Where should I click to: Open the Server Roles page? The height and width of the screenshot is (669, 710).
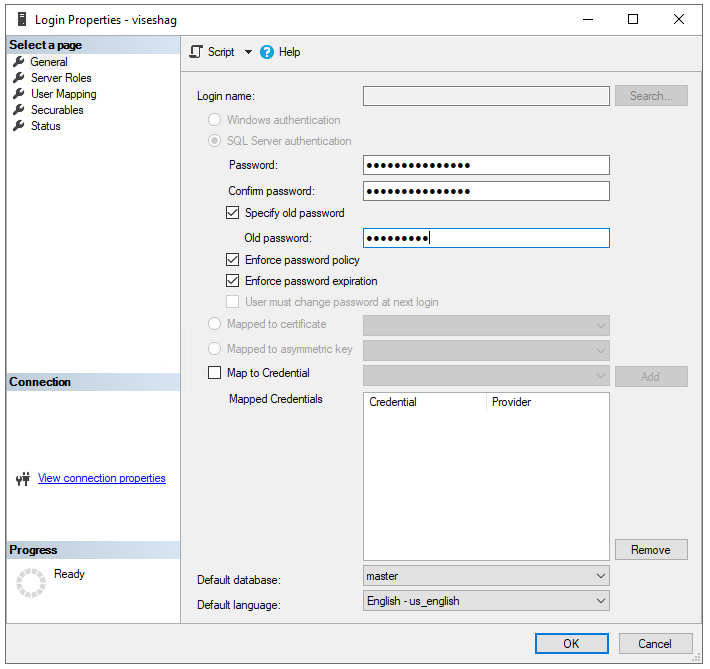61,78
